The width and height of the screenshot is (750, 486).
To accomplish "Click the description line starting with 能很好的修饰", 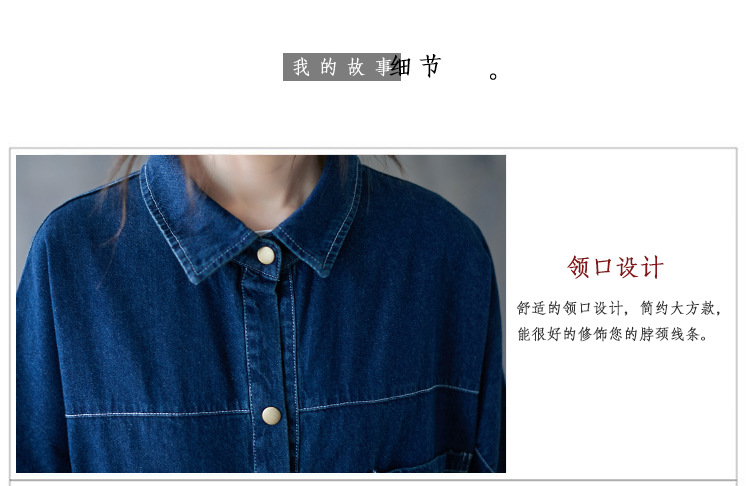I will (x=613, y=334).
